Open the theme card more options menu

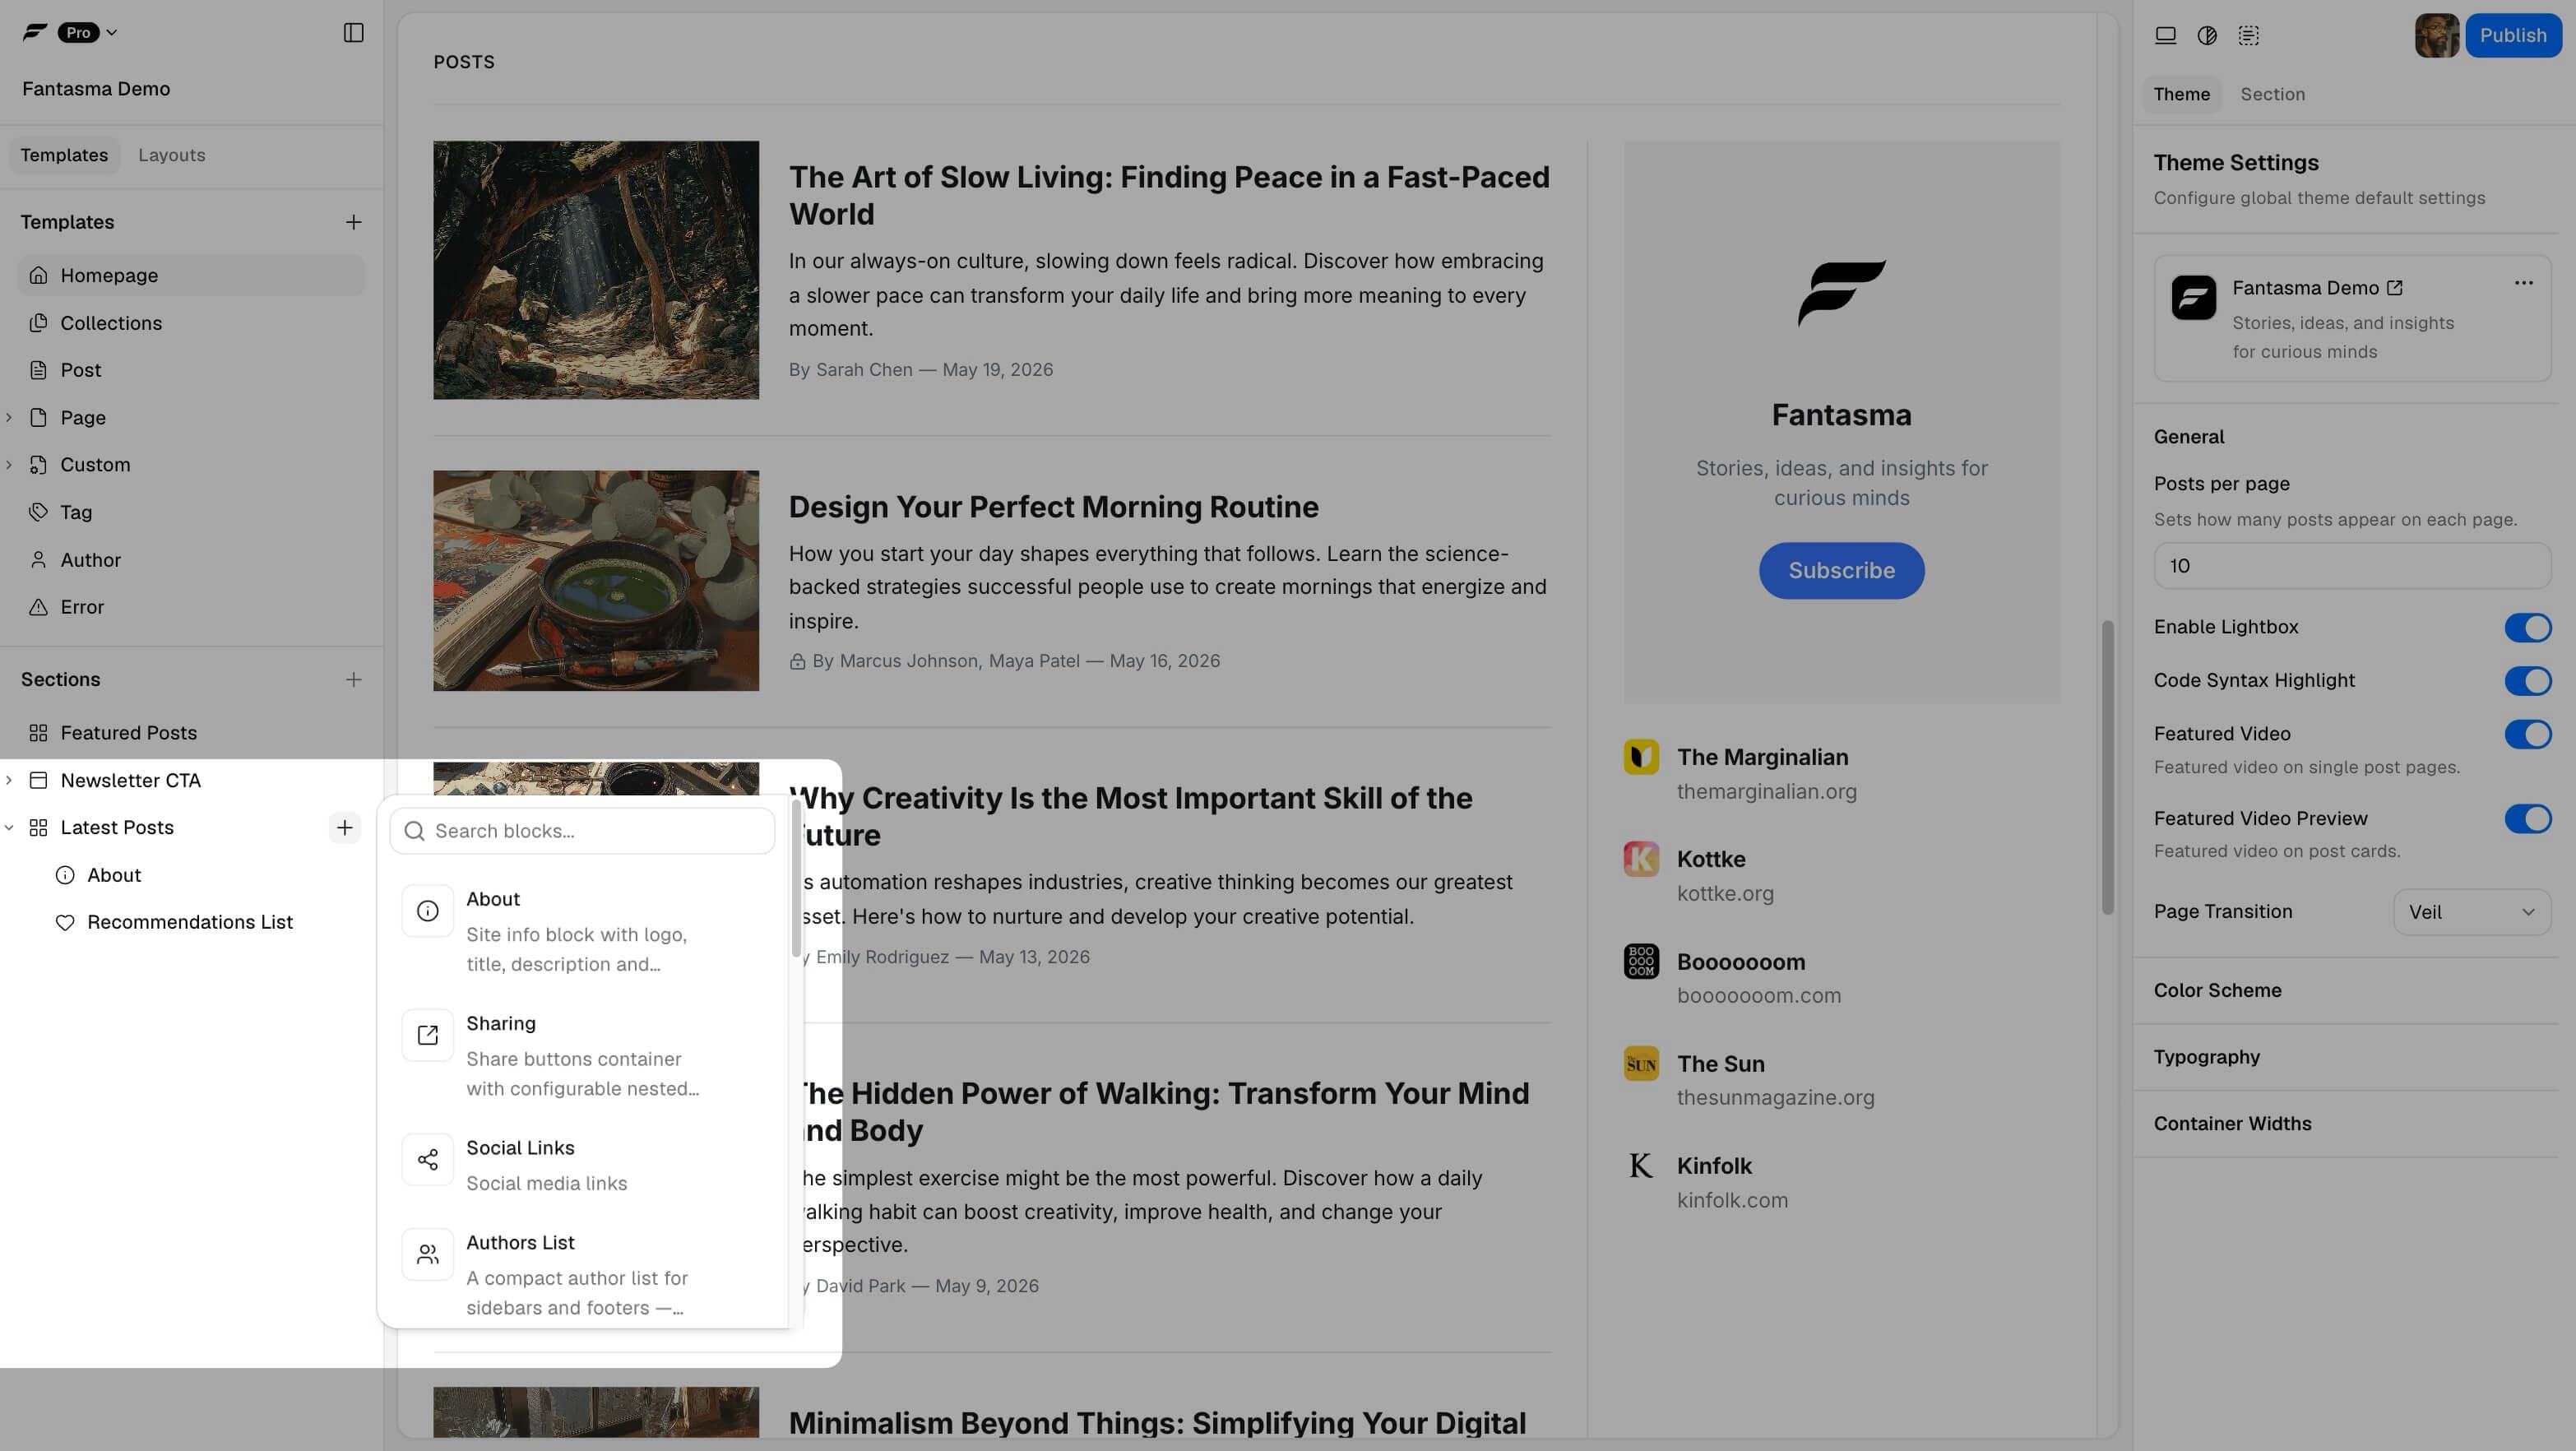coord(2524,283)
